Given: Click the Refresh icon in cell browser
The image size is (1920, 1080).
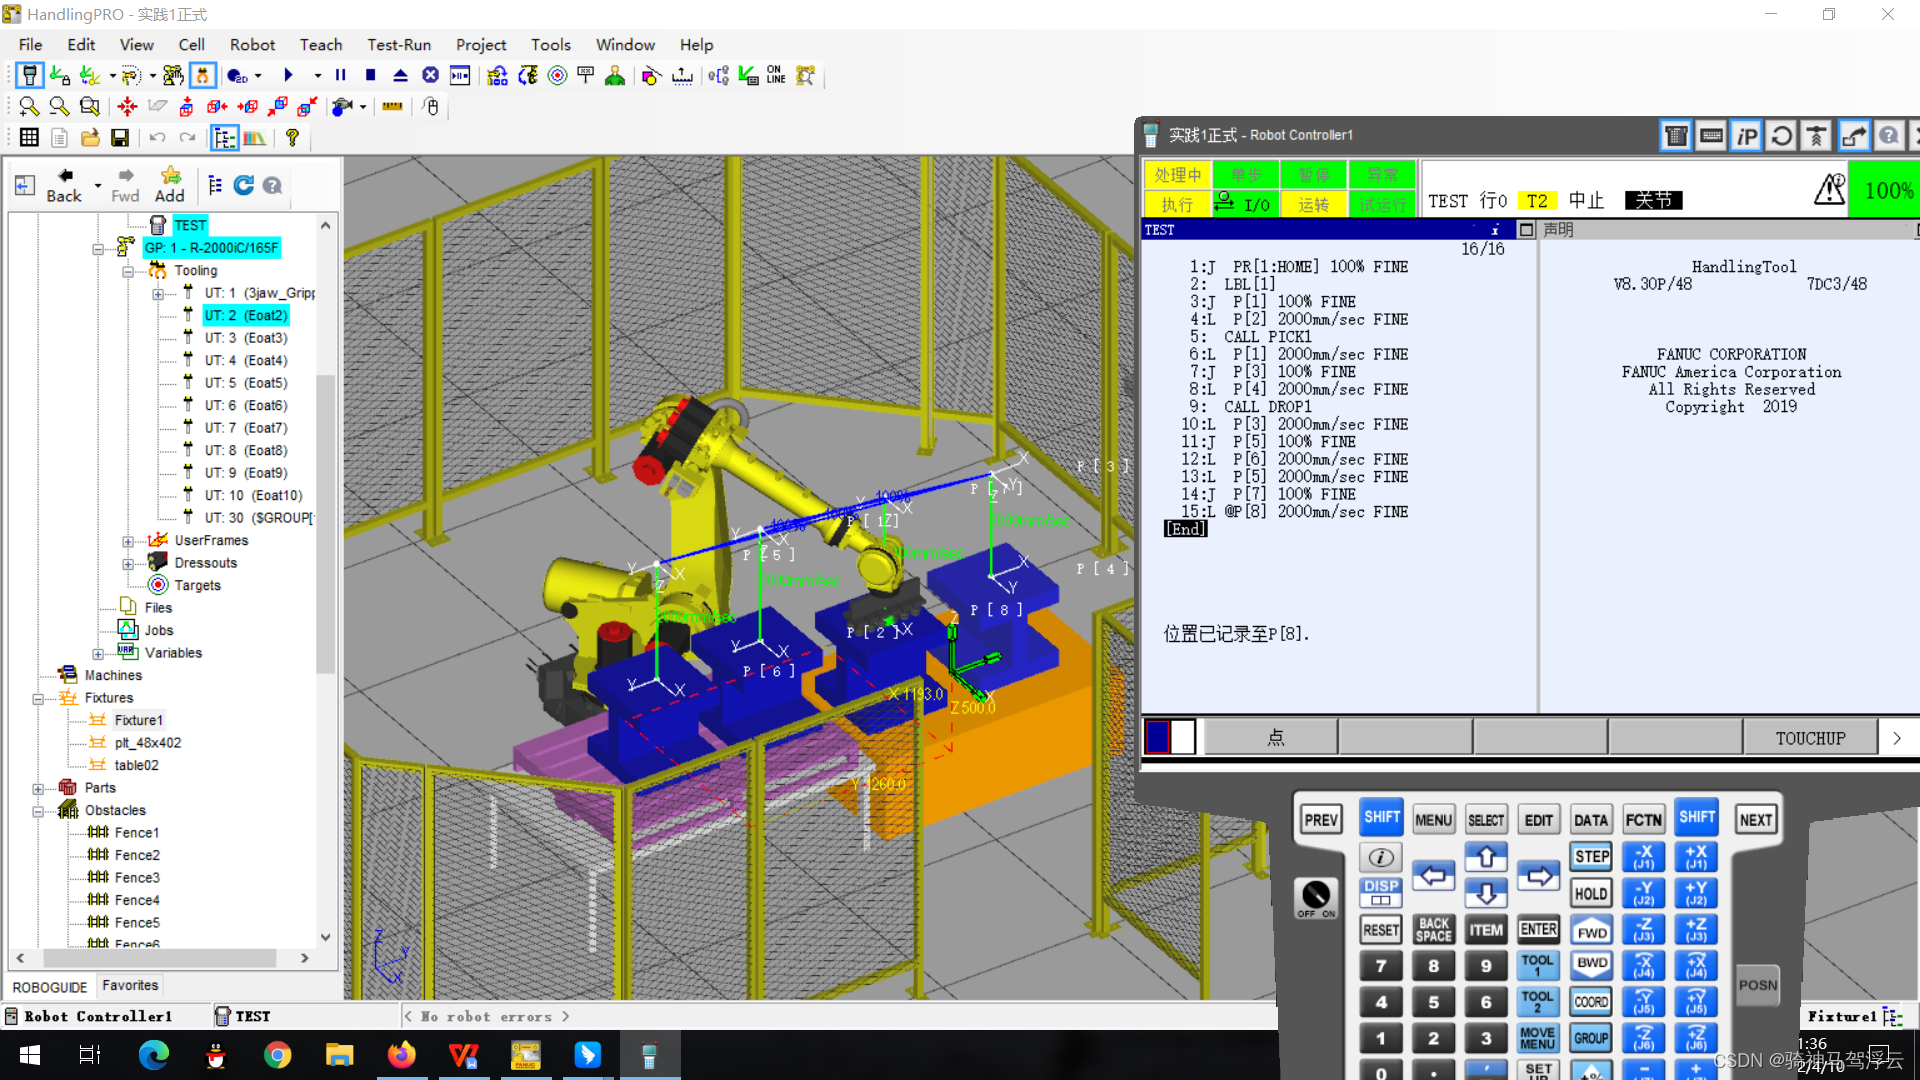Looking at the screenshot, I should (243, 185).
